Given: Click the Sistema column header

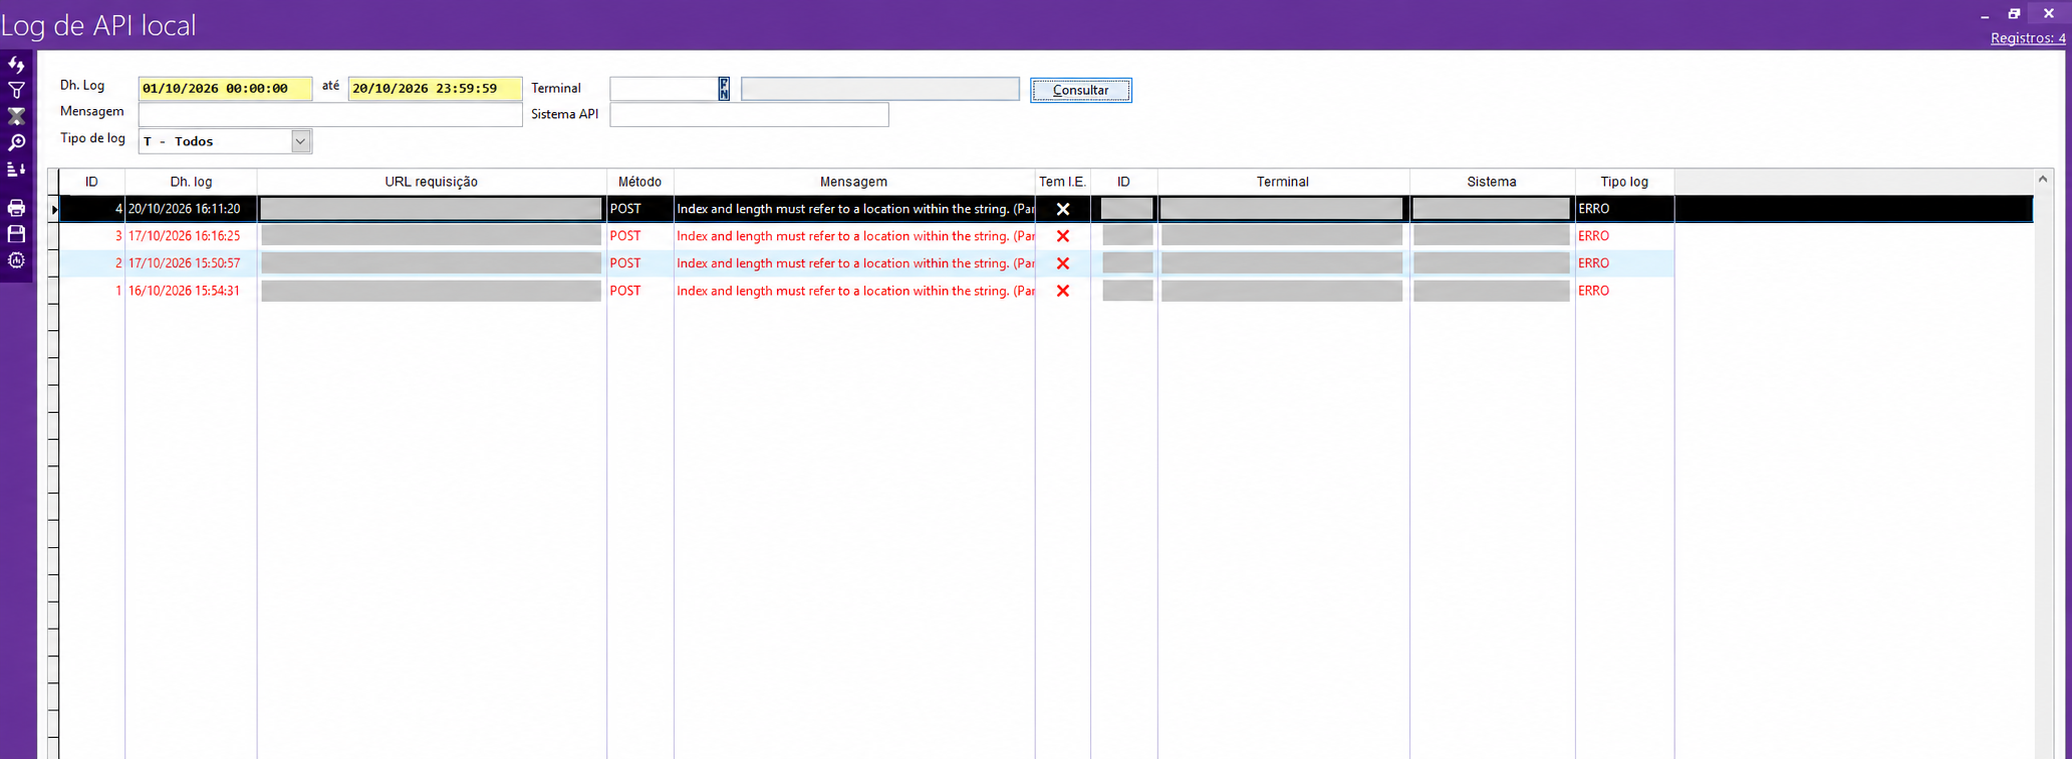Looking at the screenshot, I should click(x=1492, y=182).
